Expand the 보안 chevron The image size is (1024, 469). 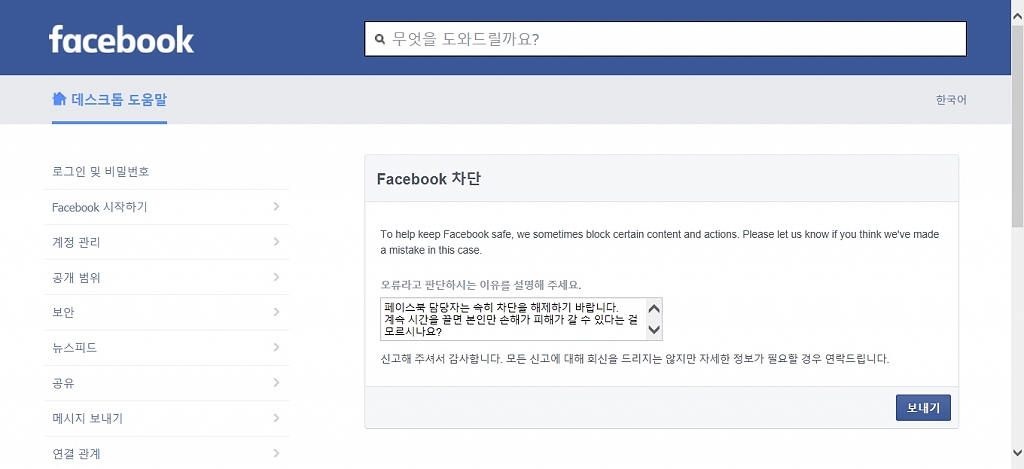coord(276,312)
